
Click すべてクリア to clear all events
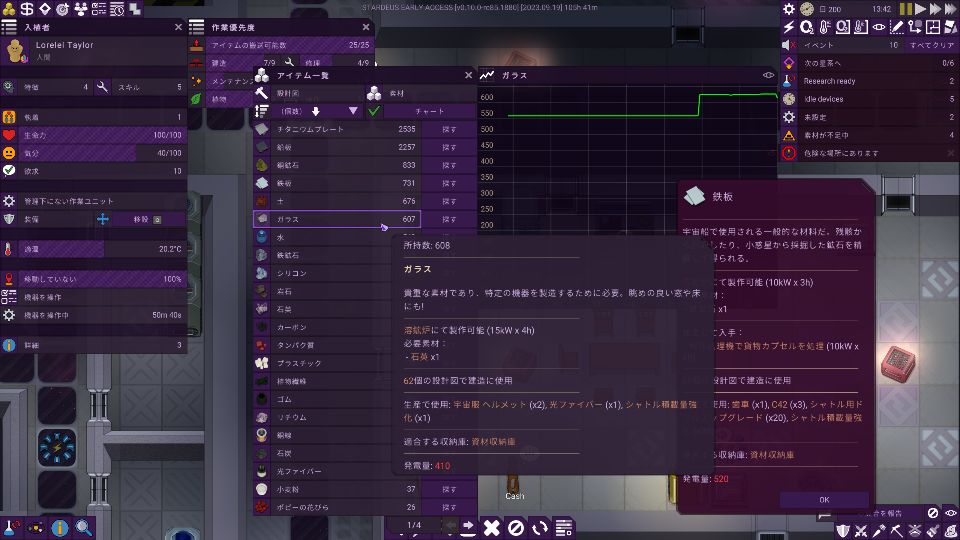tap(931, 45)
